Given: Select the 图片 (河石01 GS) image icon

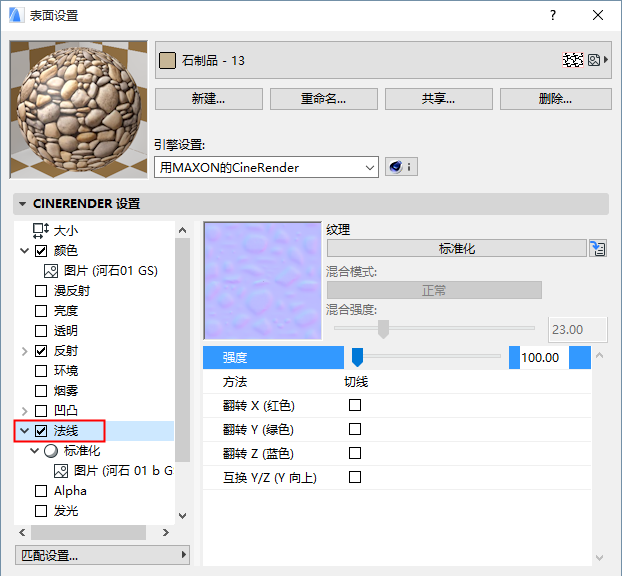Looking at the screenshot, I should click(x=51, y=271).
